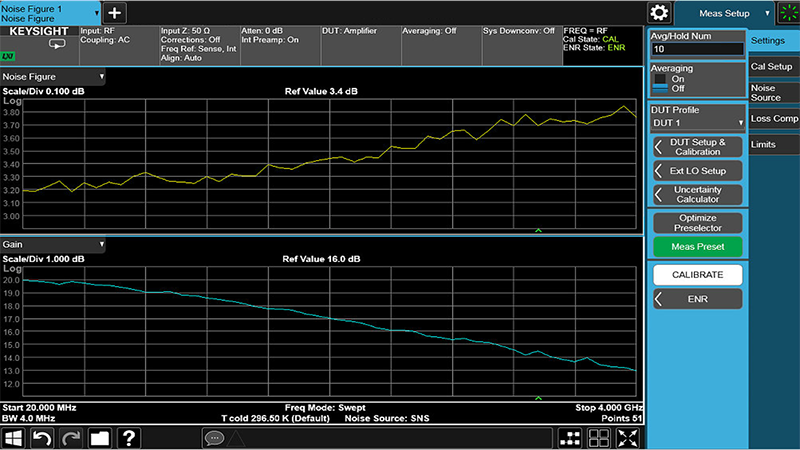The width and height of the screenshot is (800, 450).
Task: Click the CALIBRATE button
Action: point(697,274)
